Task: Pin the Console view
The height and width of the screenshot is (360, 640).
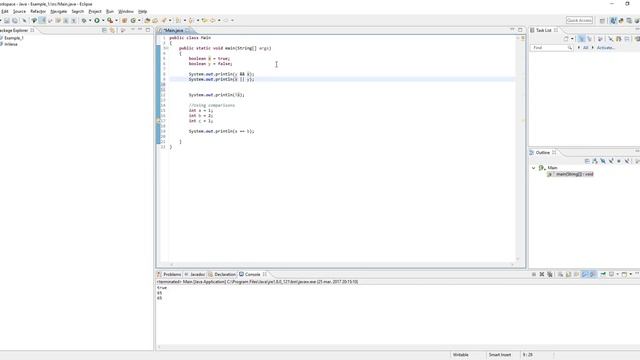Action: (603, 274)
